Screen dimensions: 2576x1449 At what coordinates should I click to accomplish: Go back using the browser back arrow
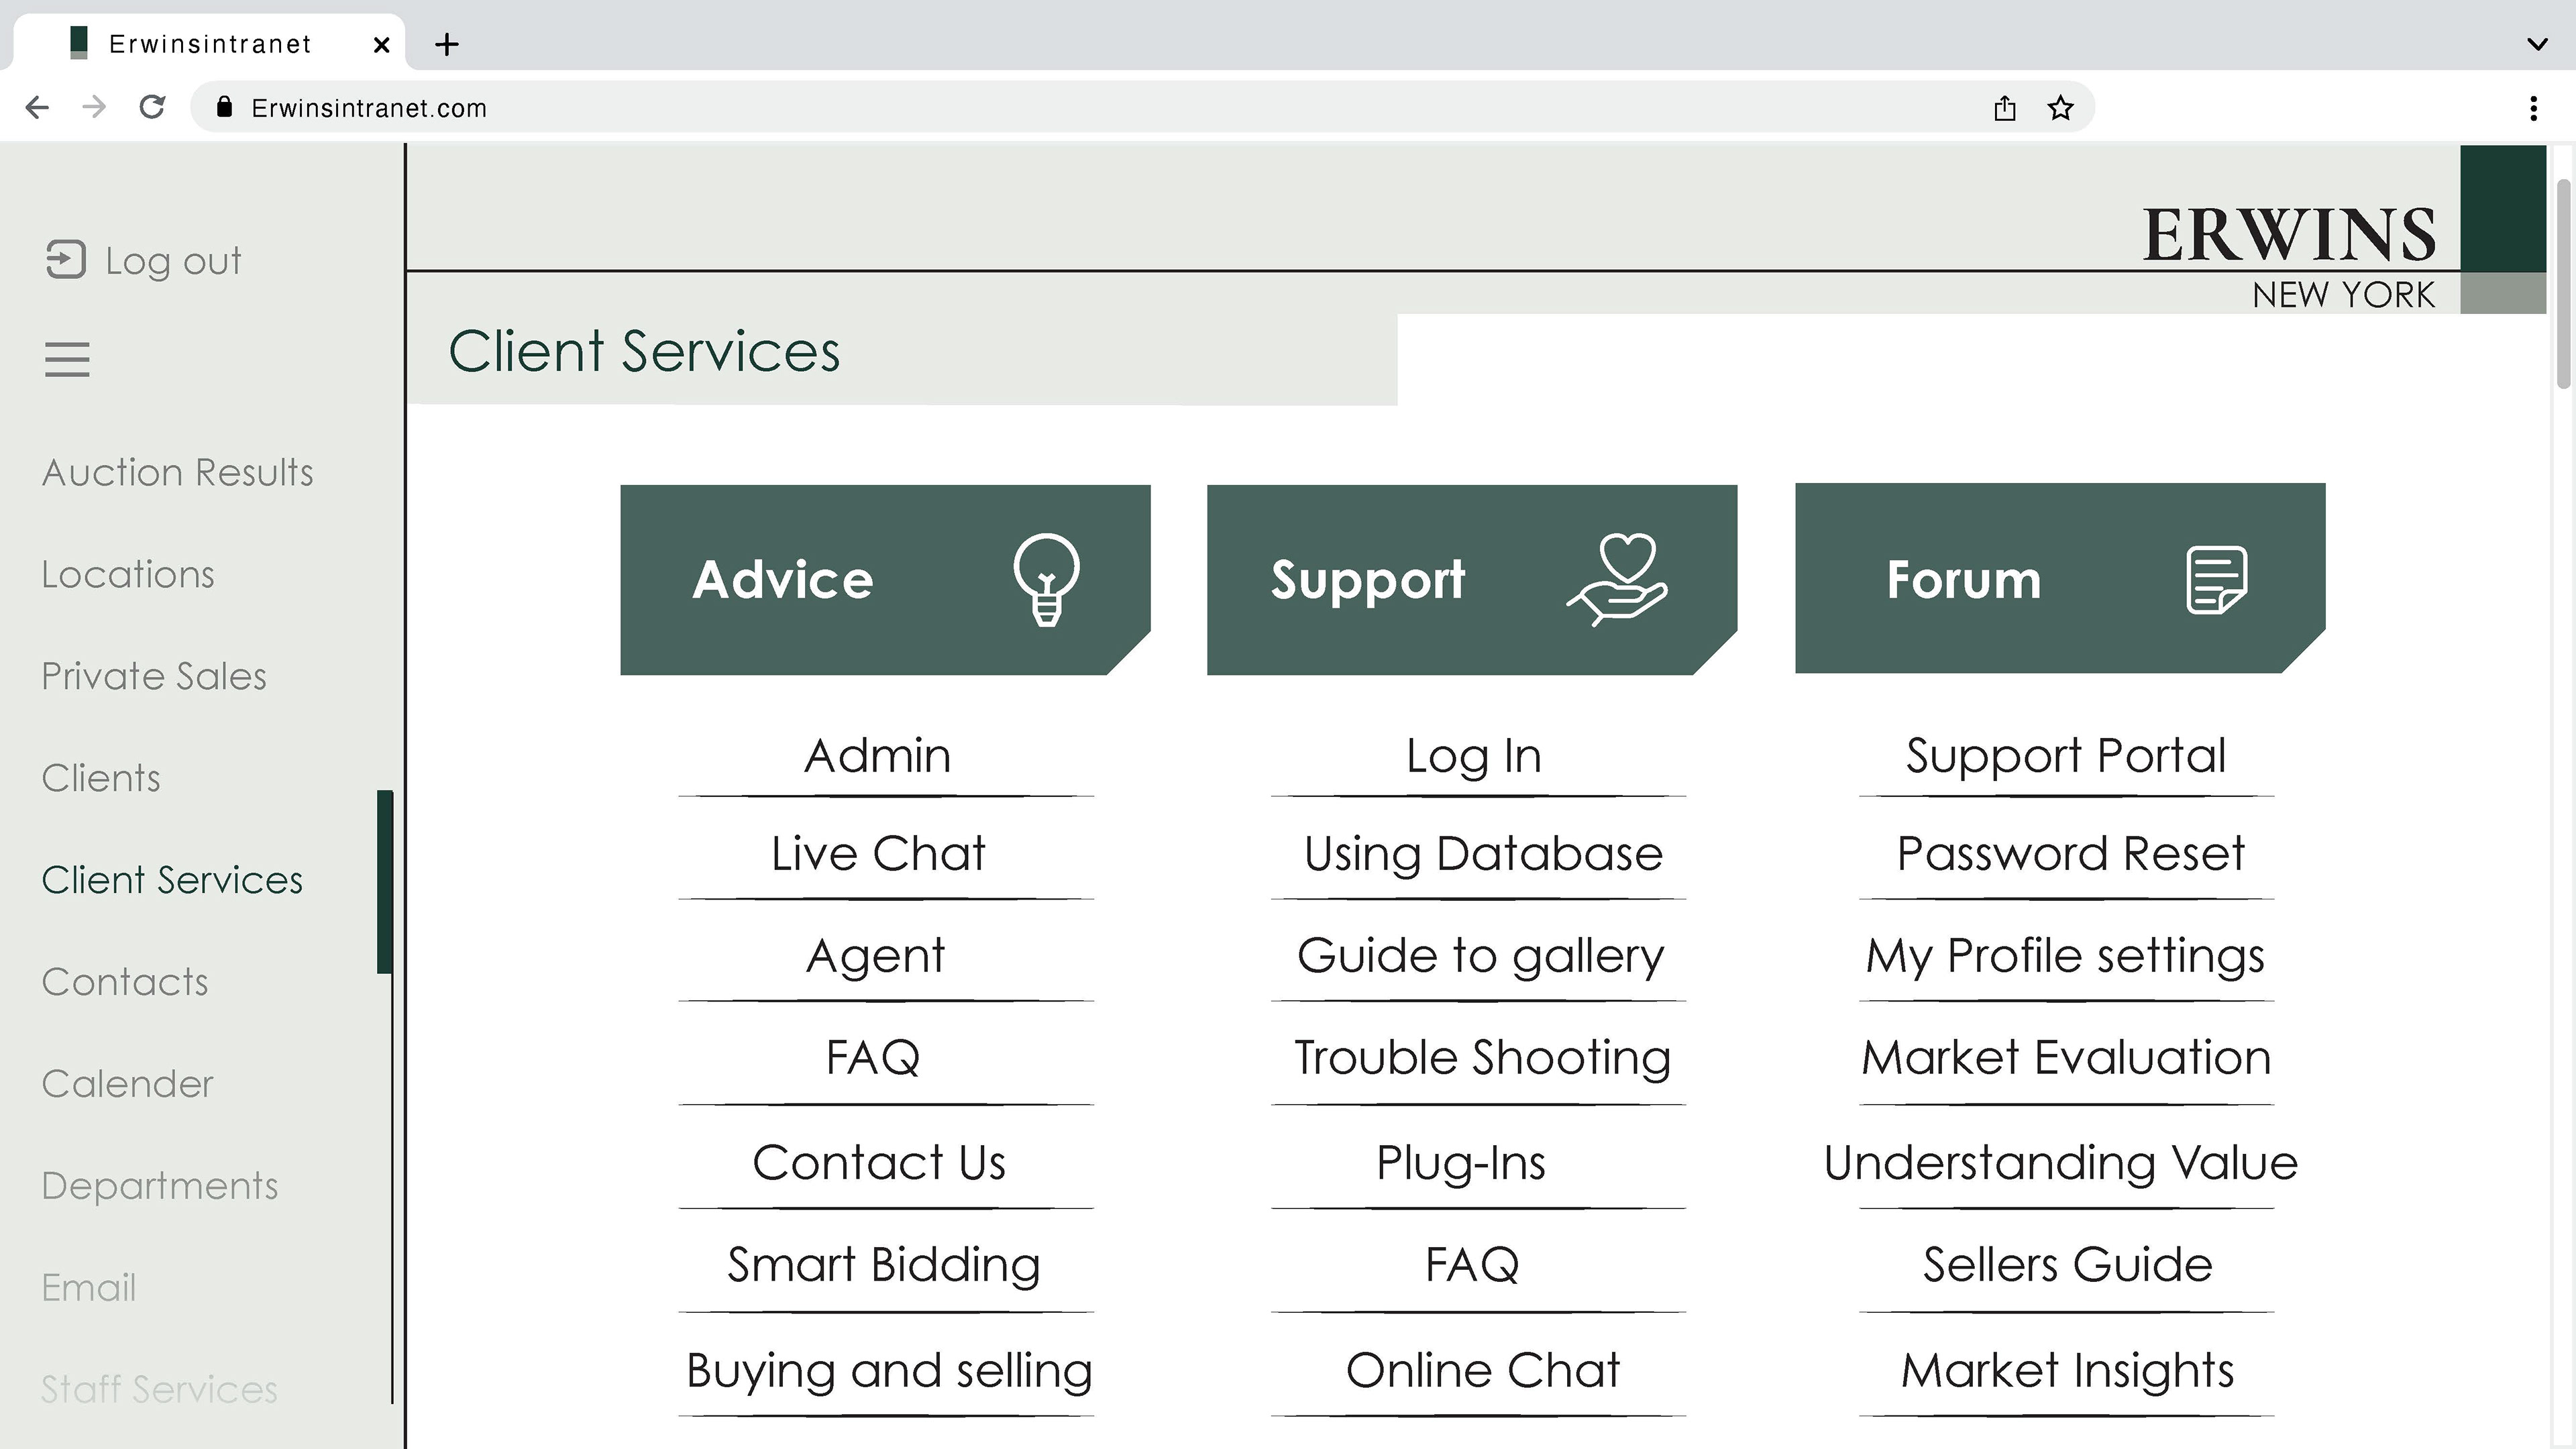(x=37, y=107)
